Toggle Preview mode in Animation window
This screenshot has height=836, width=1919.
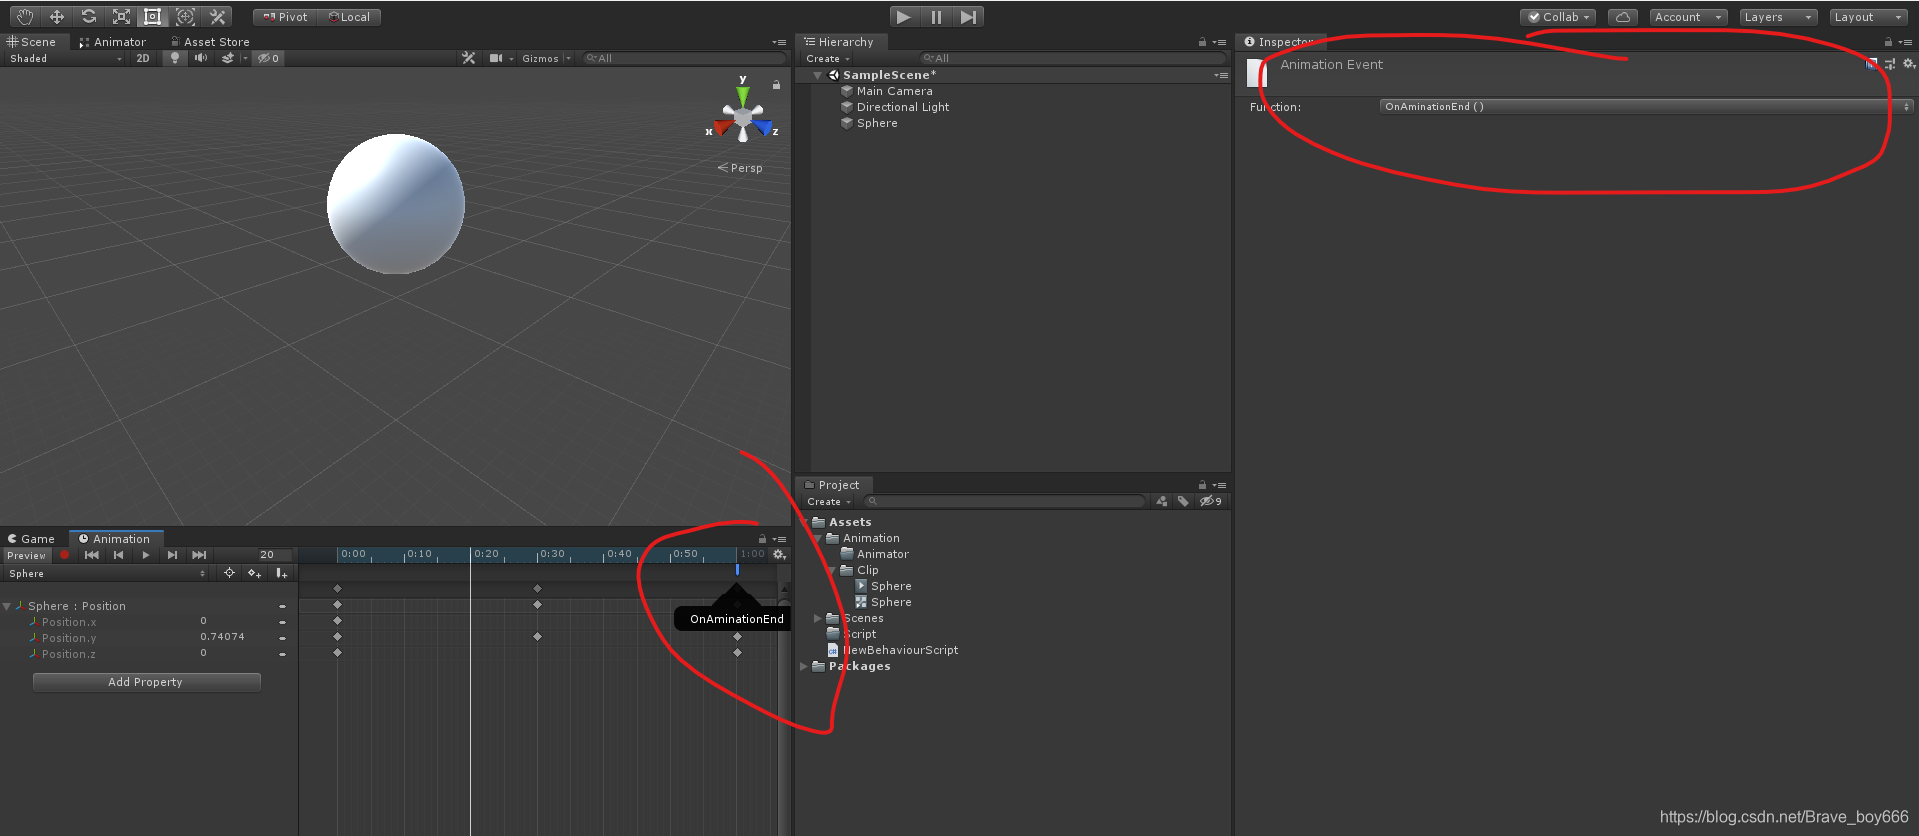tap(27, 555)
